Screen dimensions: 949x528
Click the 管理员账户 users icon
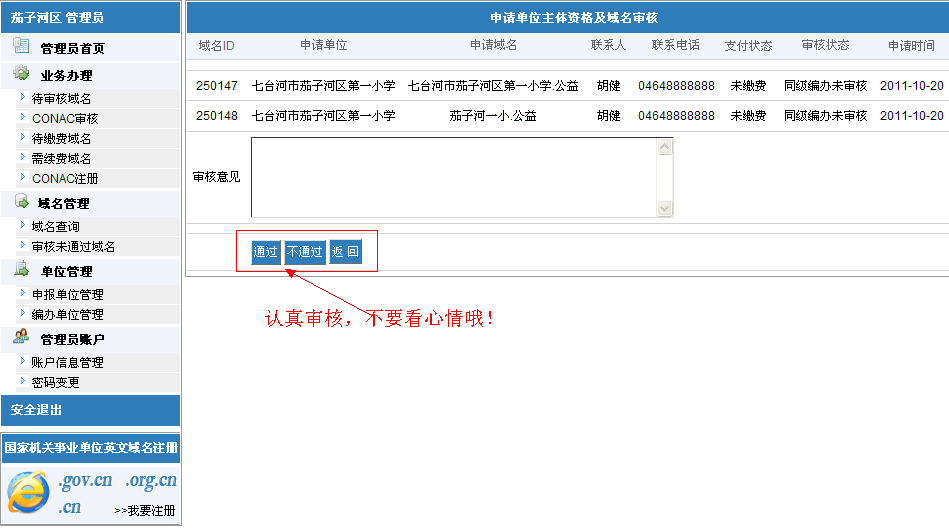pyautogui.click(x=21, y=337)
